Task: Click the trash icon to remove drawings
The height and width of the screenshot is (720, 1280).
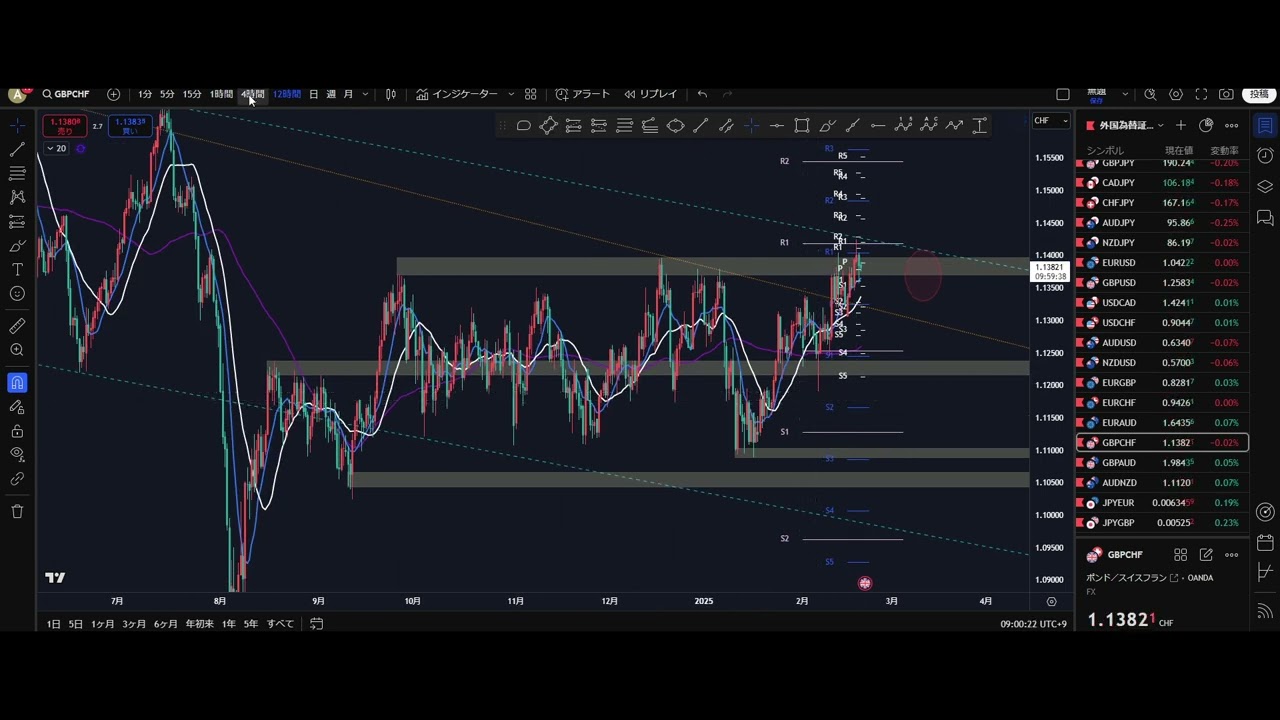Action: [17, 511]
